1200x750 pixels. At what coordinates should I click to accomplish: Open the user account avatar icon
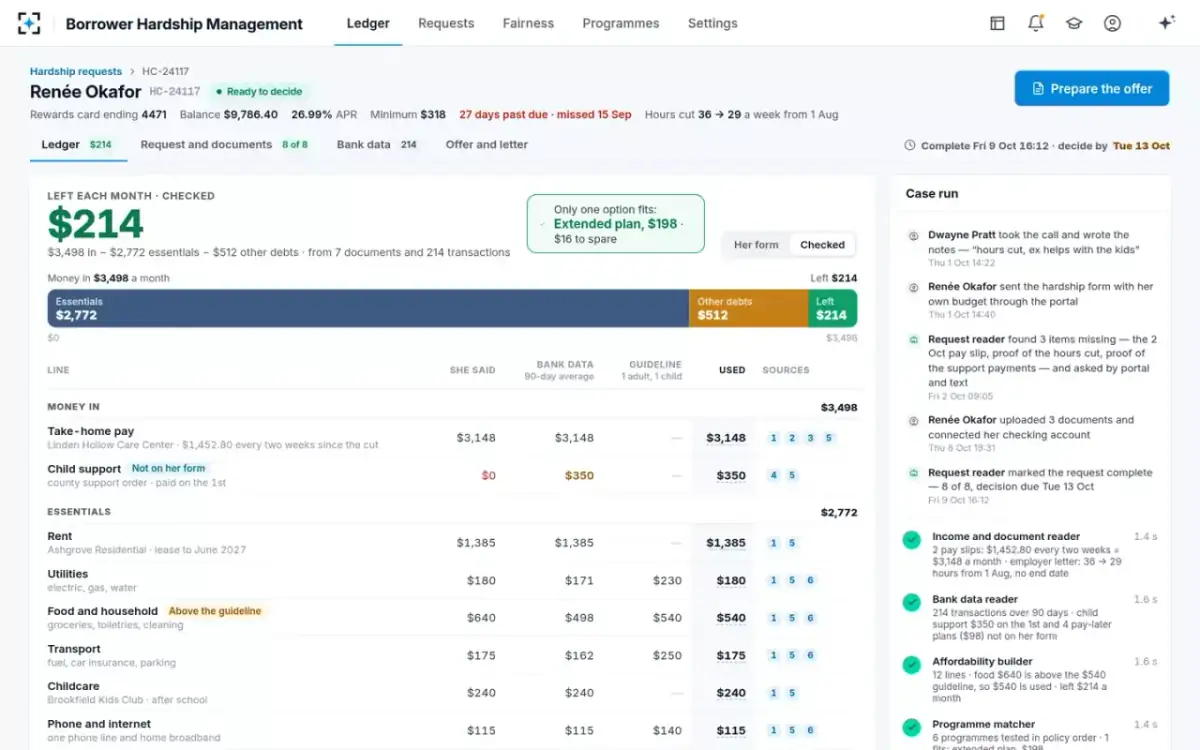[x=1112, y=23]
